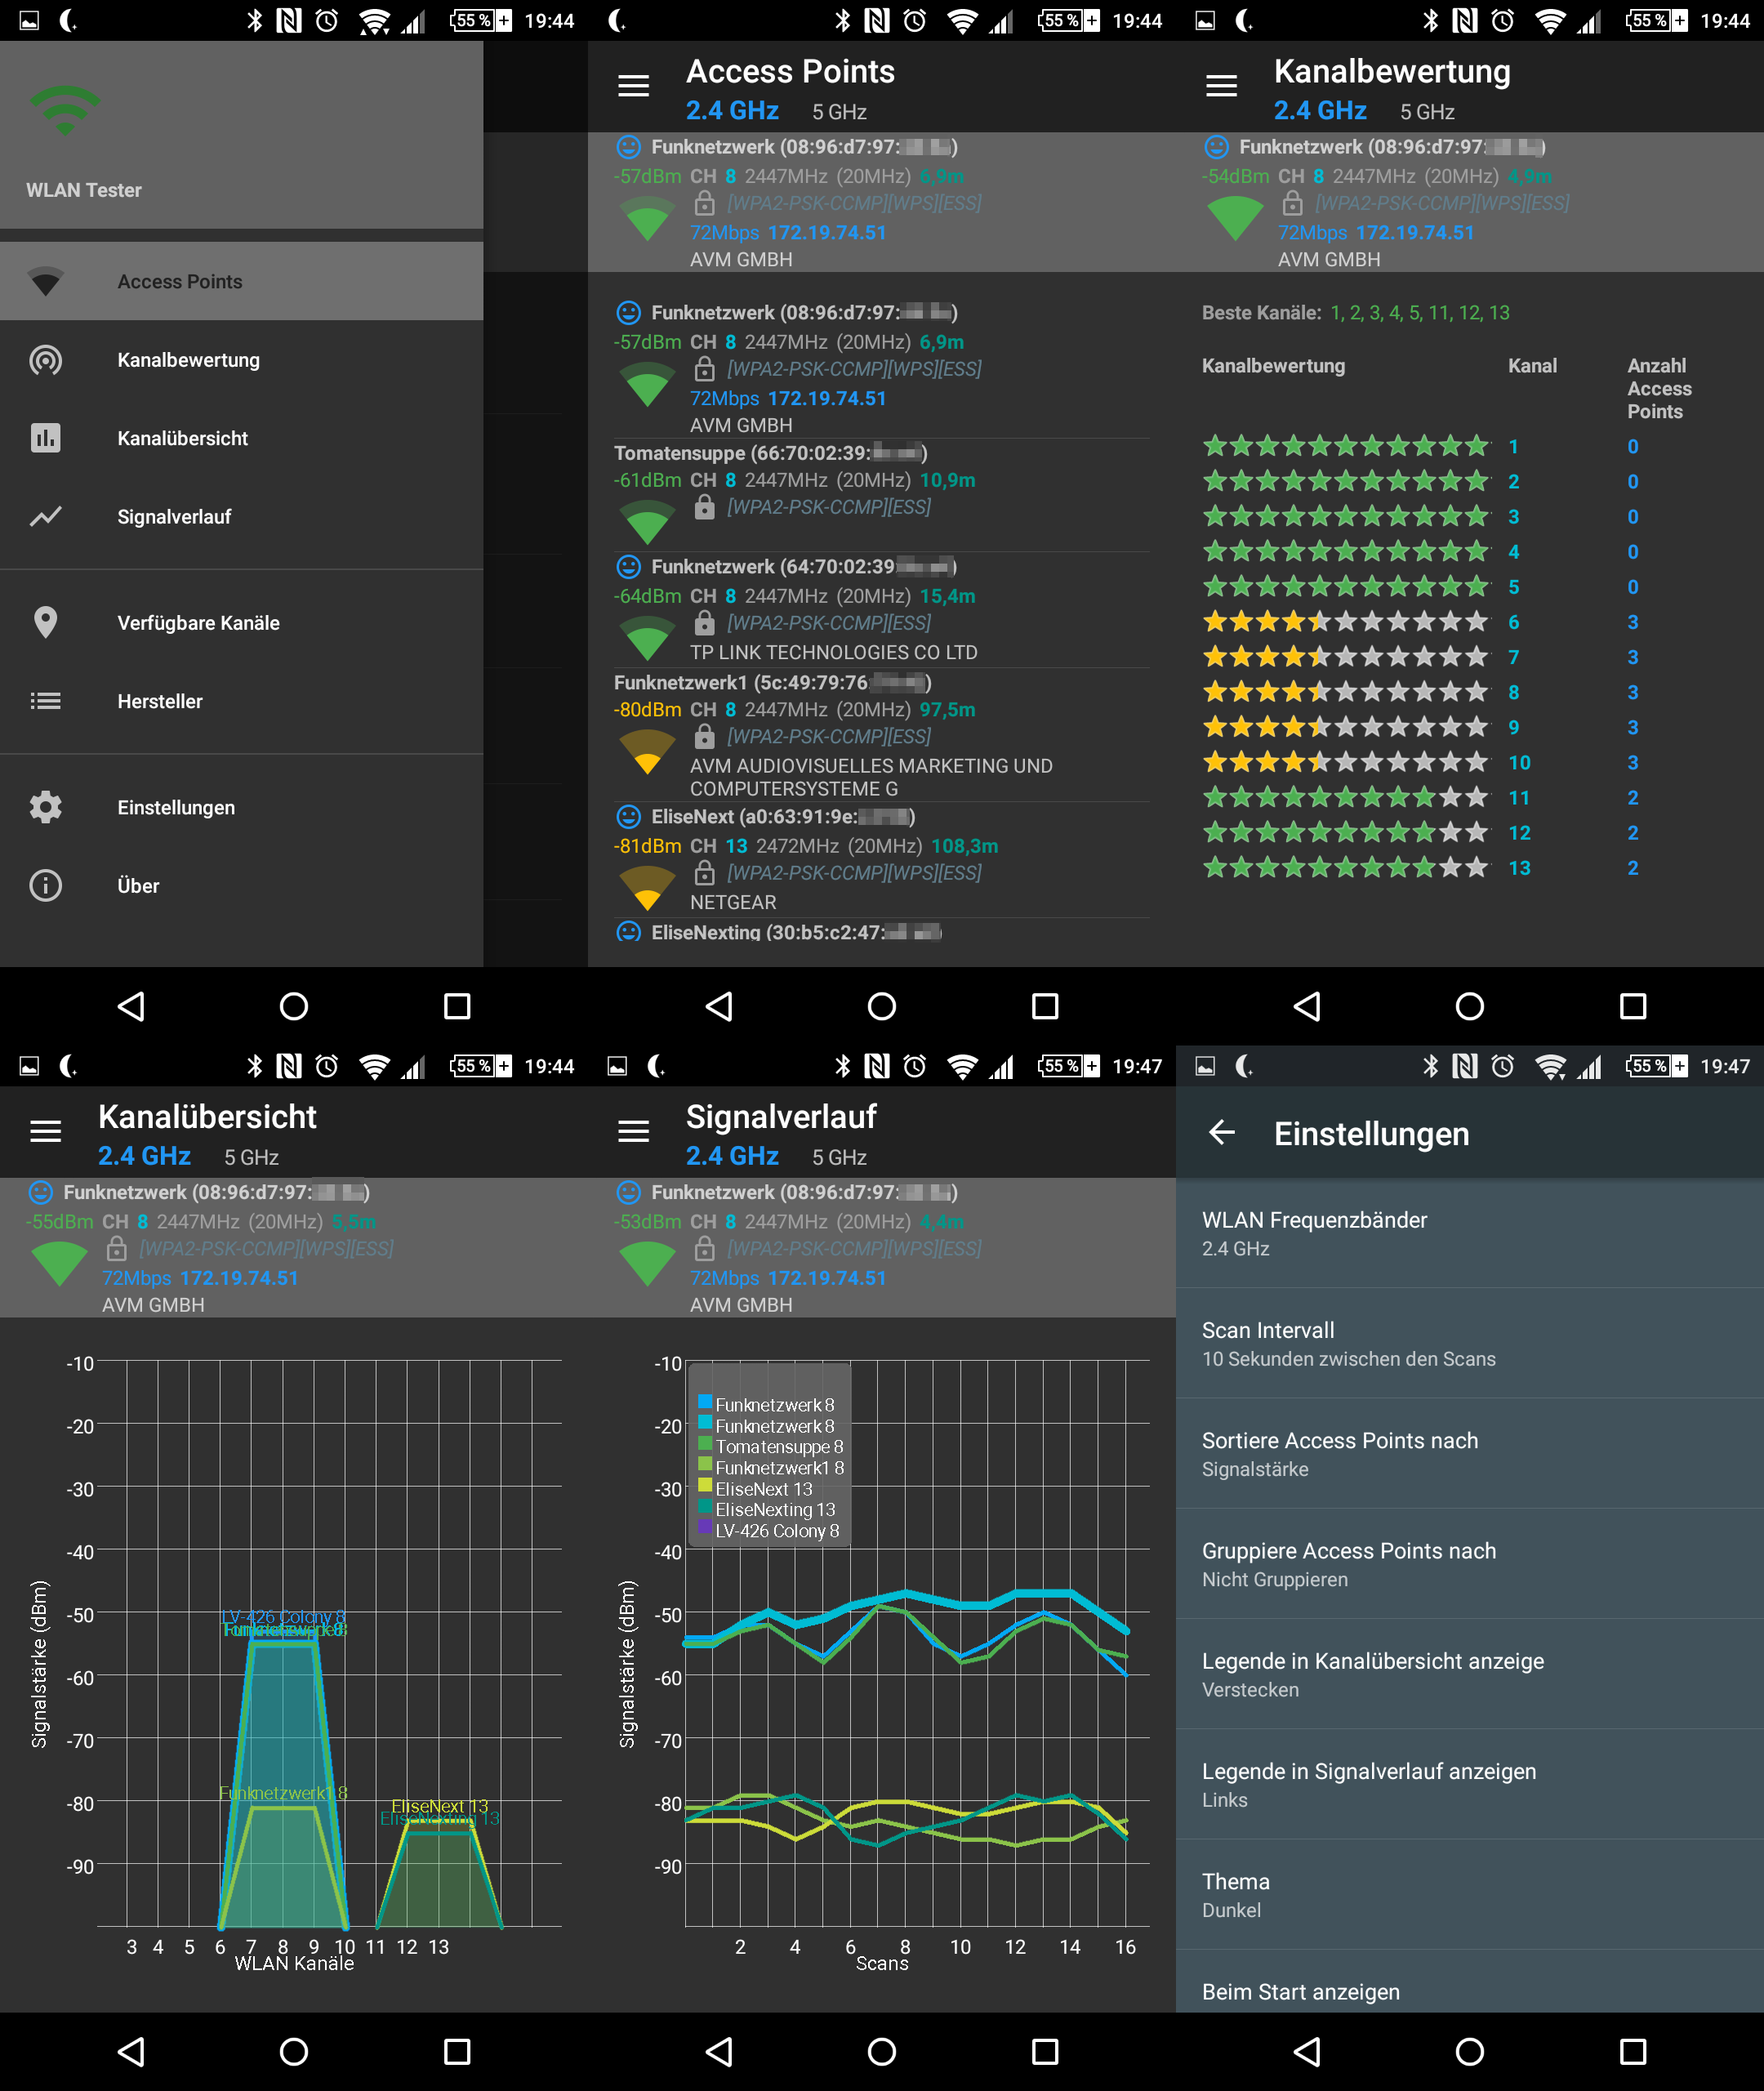Switch to 5 GHz tab in Kanalübersicht
Image resolution: width=1764 pixels, height=2091 pixels.
[x=251, y=1157]
